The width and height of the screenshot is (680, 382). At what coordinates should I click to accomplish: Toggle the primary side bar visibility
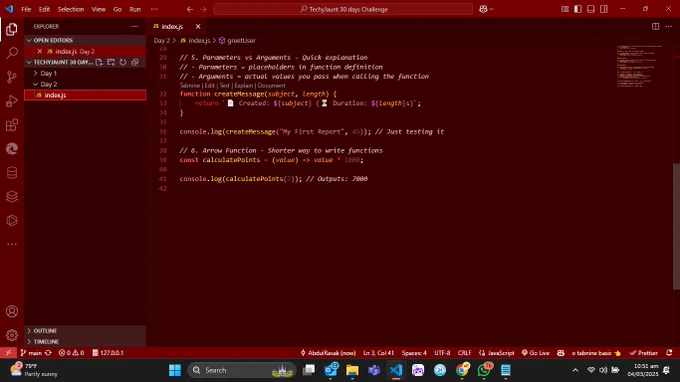point(578,9)
